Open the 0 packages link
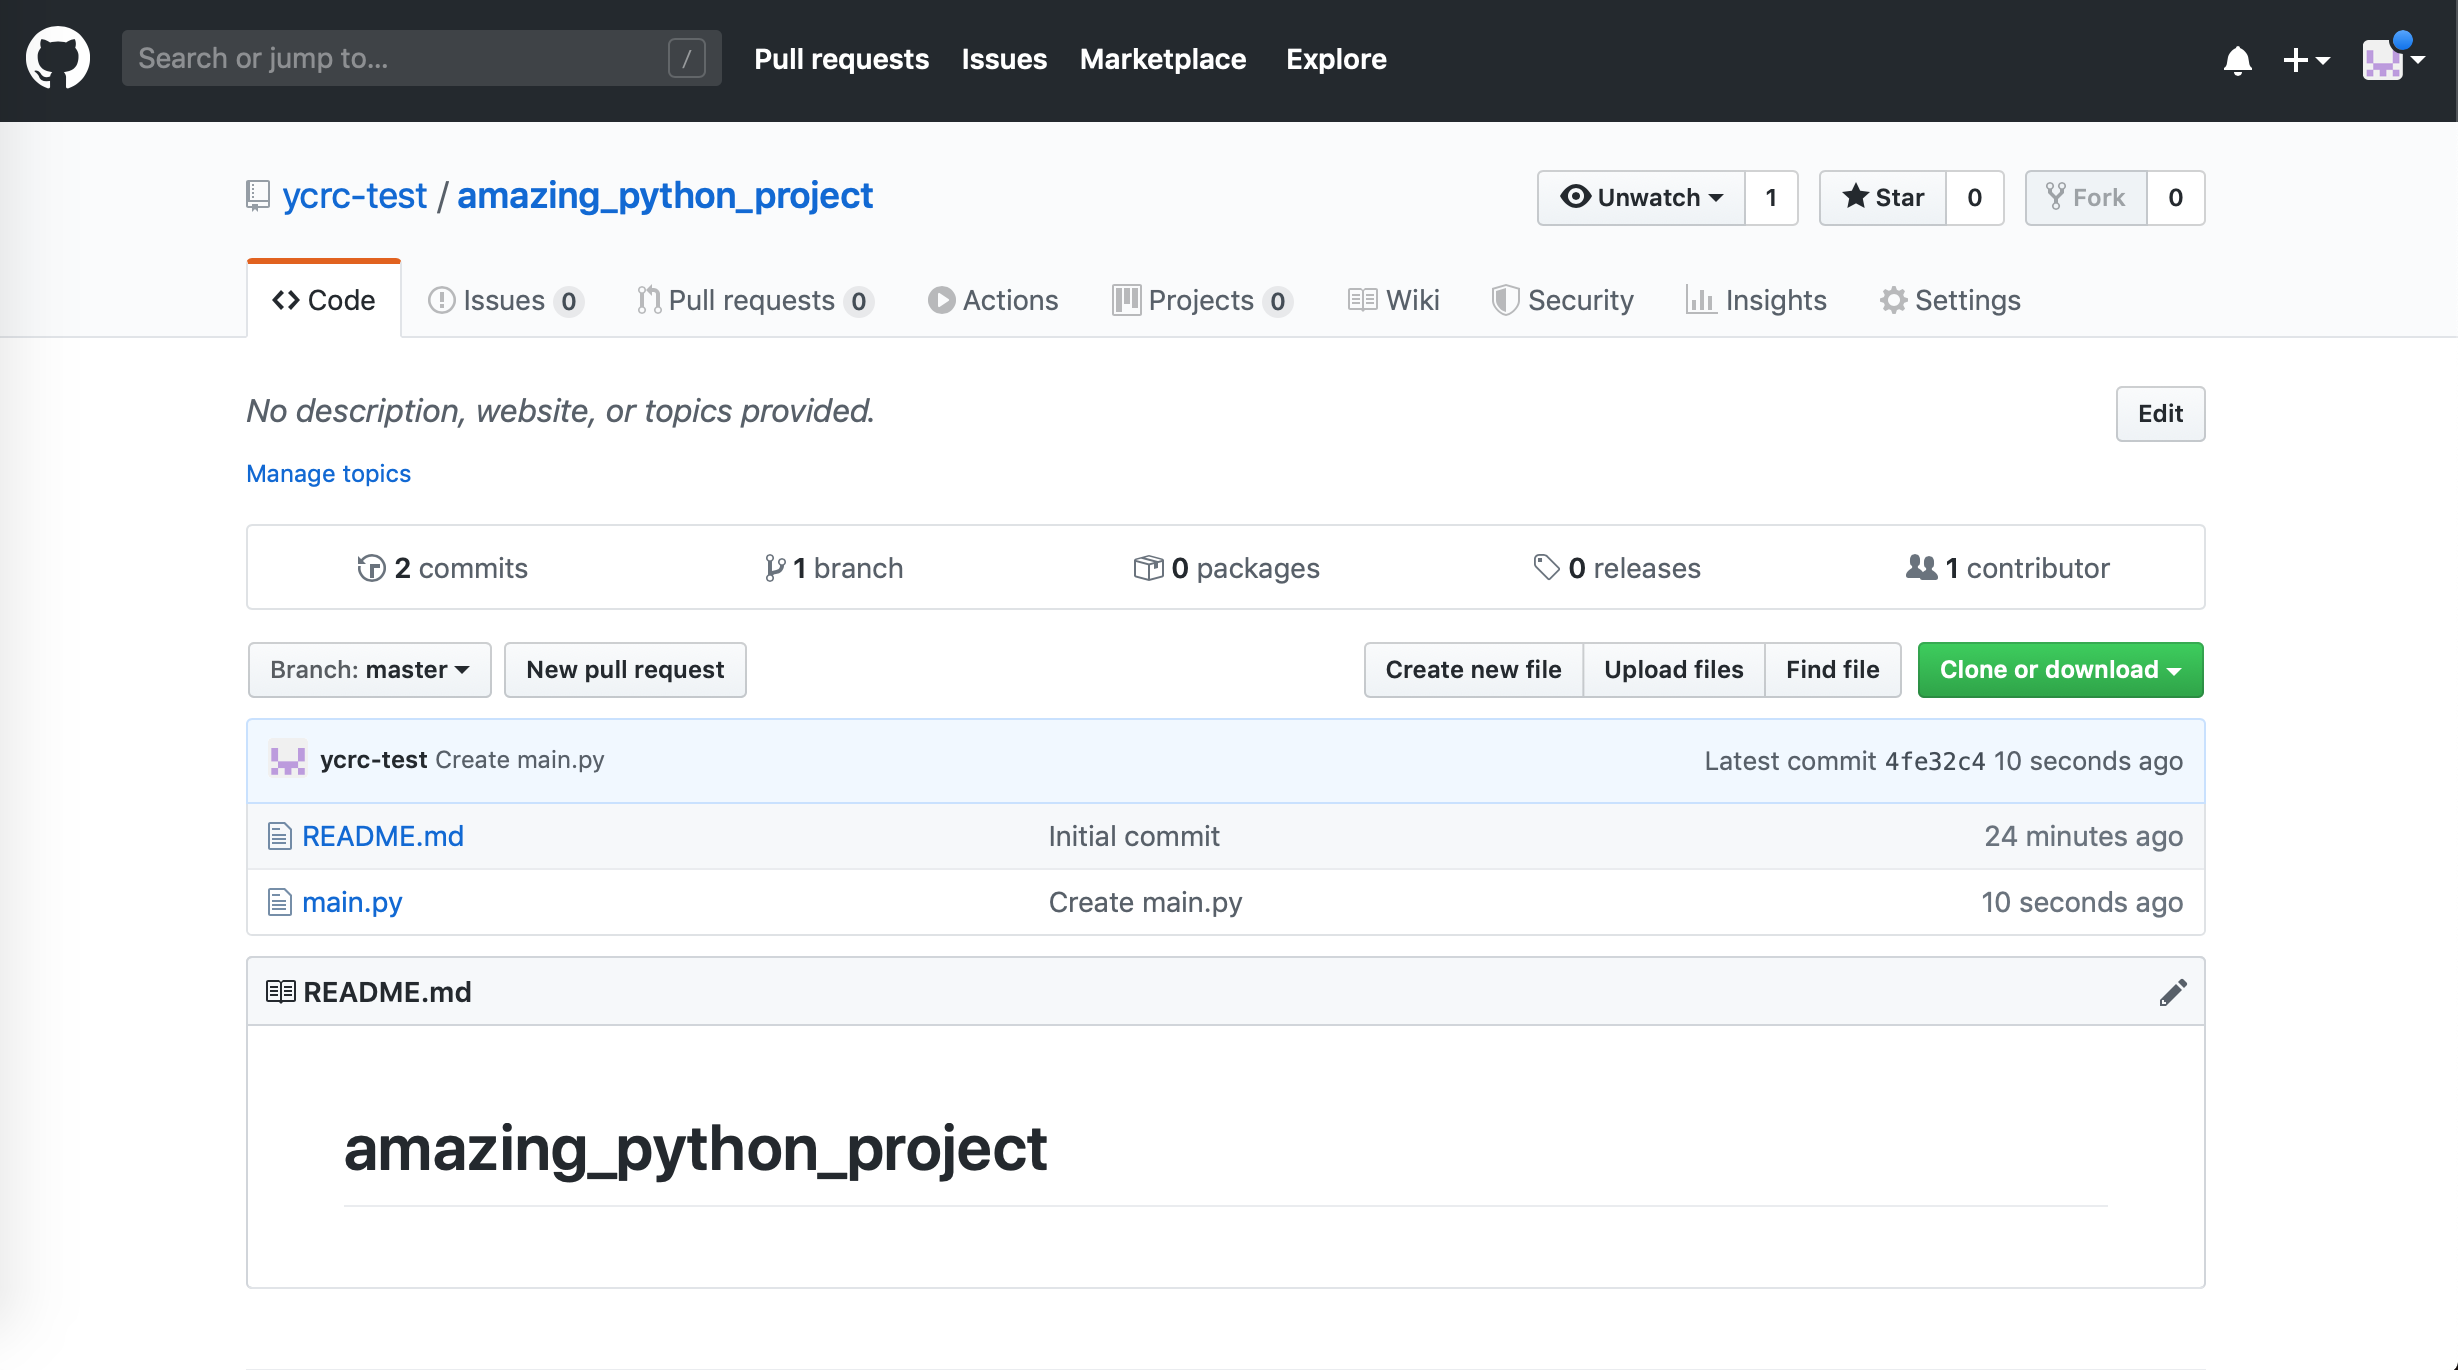Screen dimensions: 2458x1370 (x=1226, y=568)
